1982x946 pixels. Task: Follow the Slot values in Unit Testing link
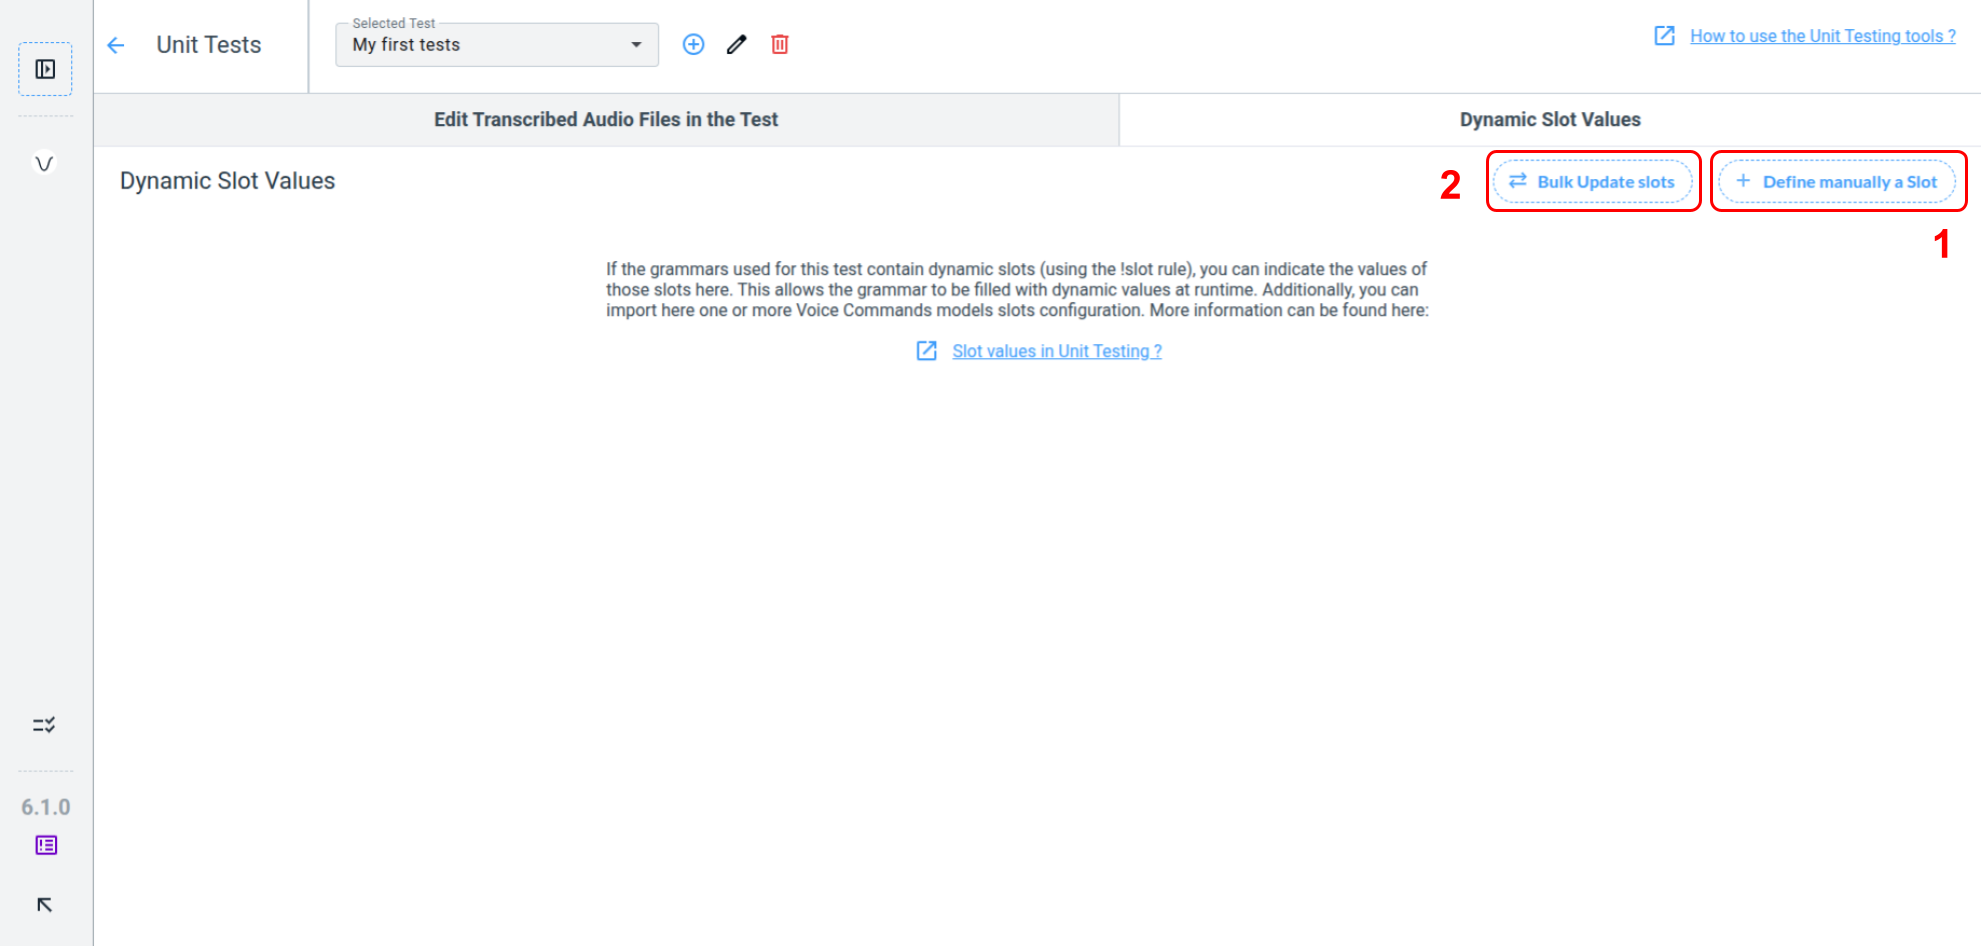tap(1056, 351)
